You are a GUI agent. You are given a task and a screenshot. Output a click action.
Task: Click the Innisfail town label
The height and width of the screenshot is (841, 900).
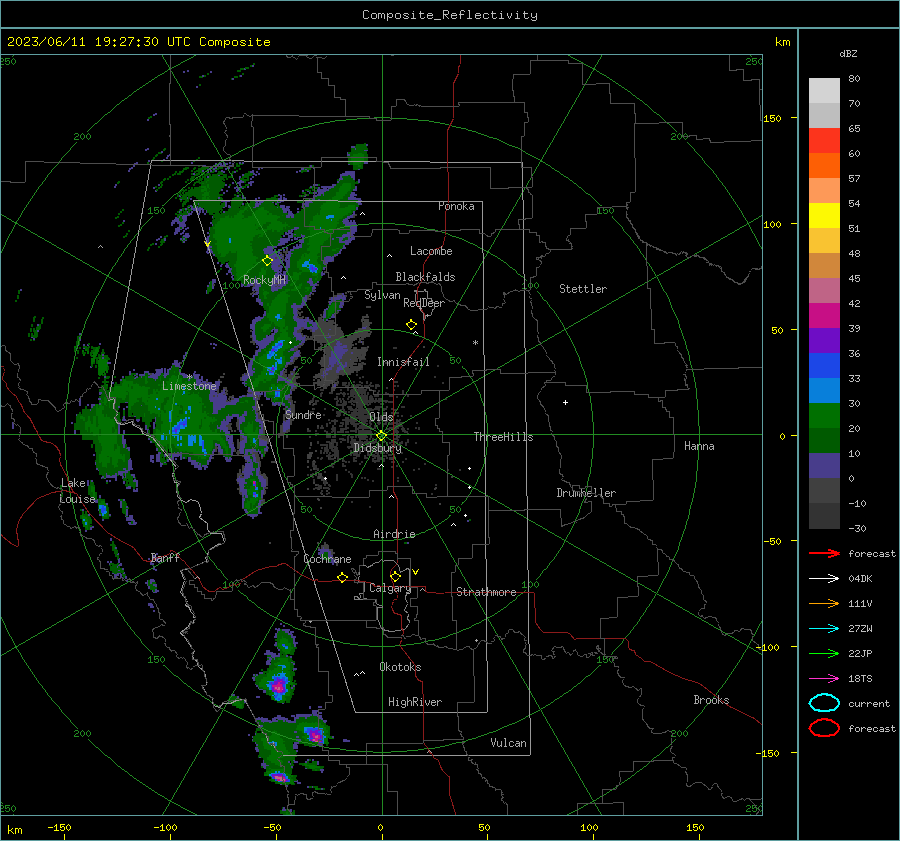403,362
